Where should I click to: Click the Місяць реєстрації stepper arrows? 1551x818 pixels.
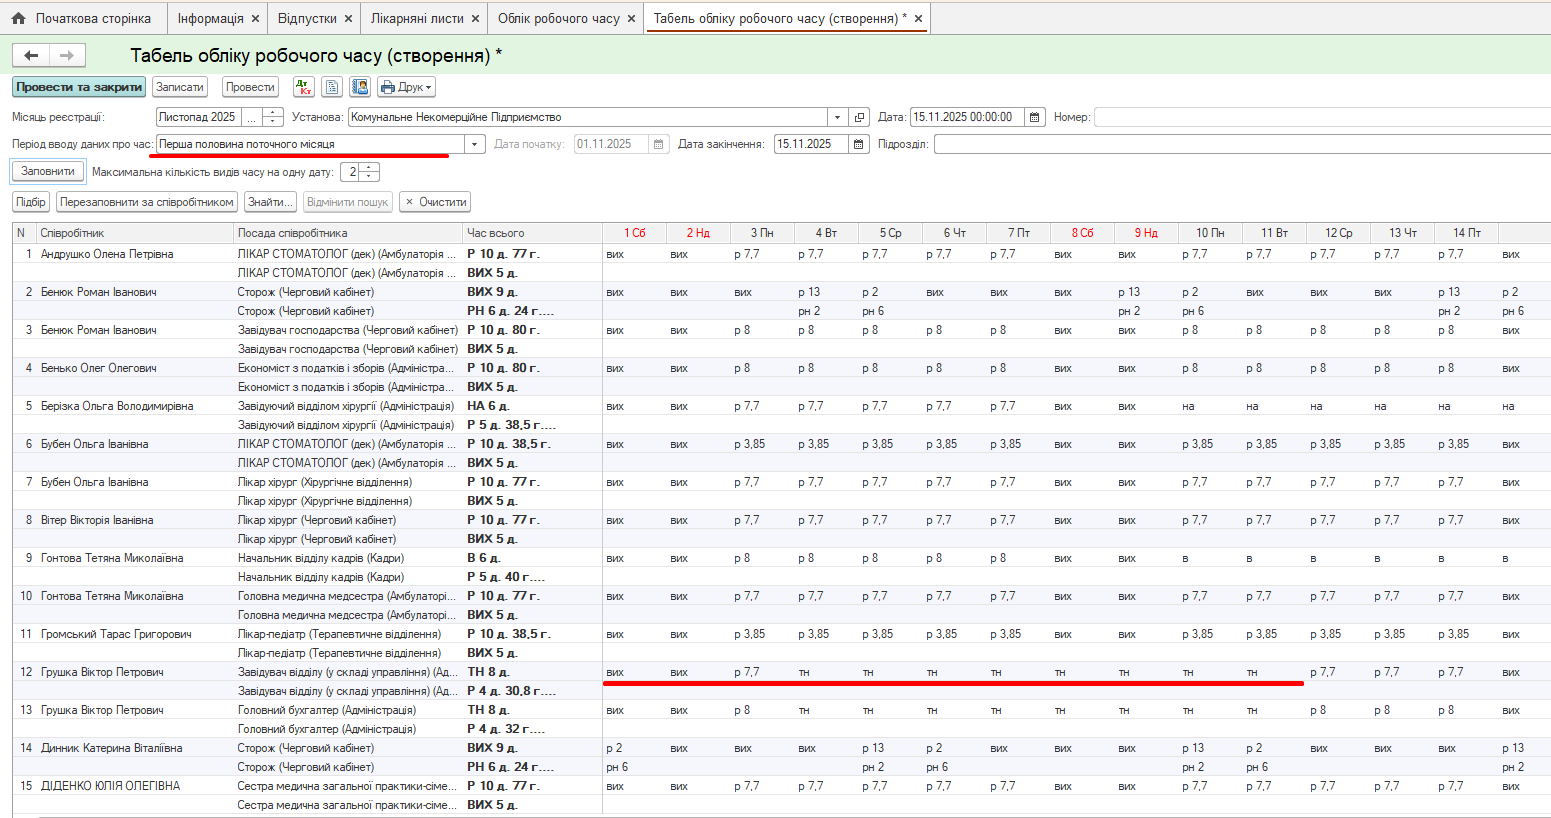(273, 117)
